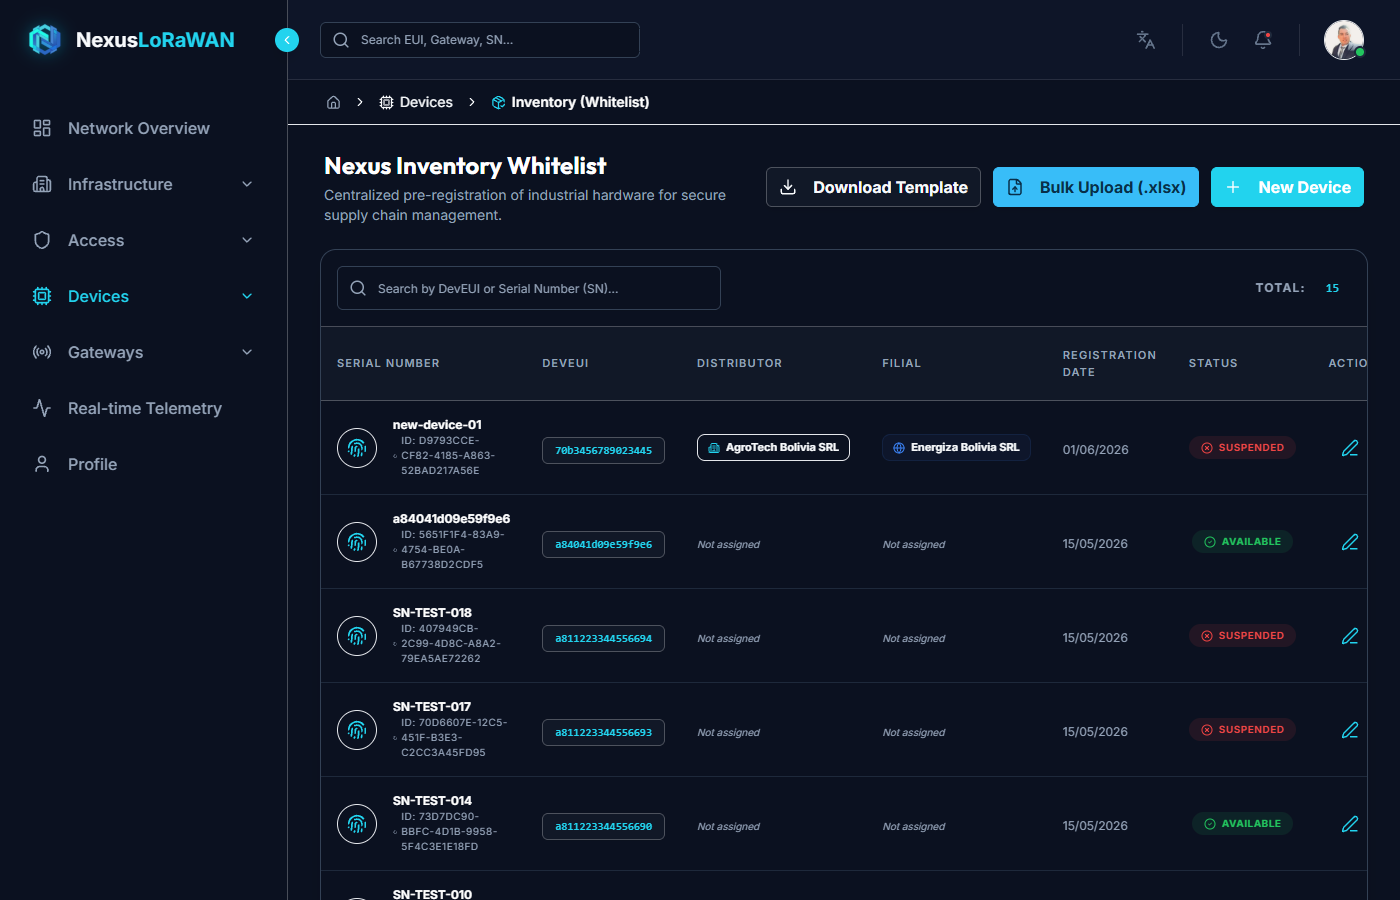Click AgroTech Bolivia SRL distributor tag
The height and width of the screenshot is (900, 1400).
click(x=773, y=447)
